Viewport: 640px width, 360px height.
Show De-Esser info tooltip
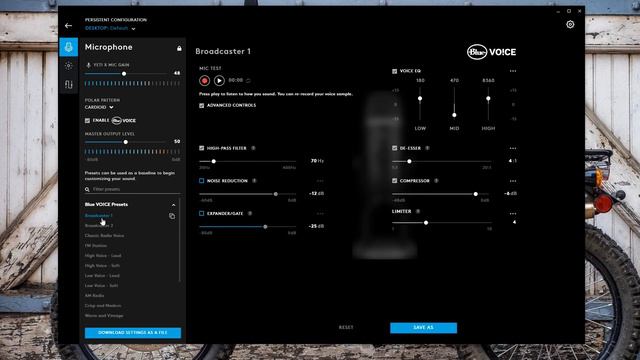(427, 148)
